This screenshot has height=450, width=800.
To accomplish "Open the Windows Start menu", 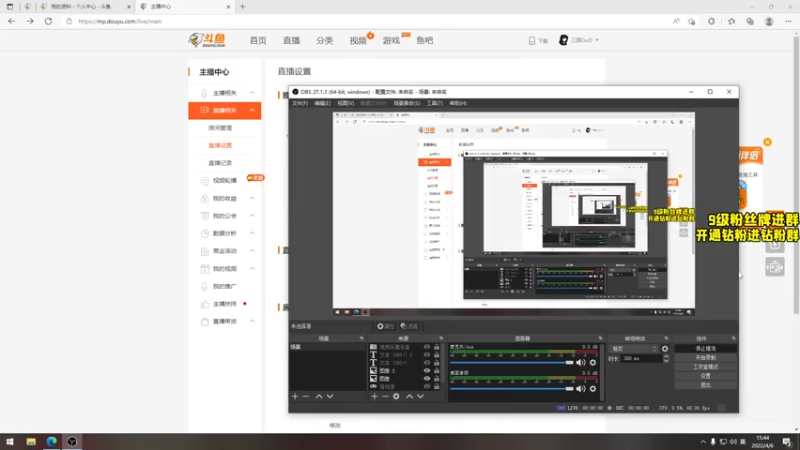I will pyautogui.click(x=10, y=441).
